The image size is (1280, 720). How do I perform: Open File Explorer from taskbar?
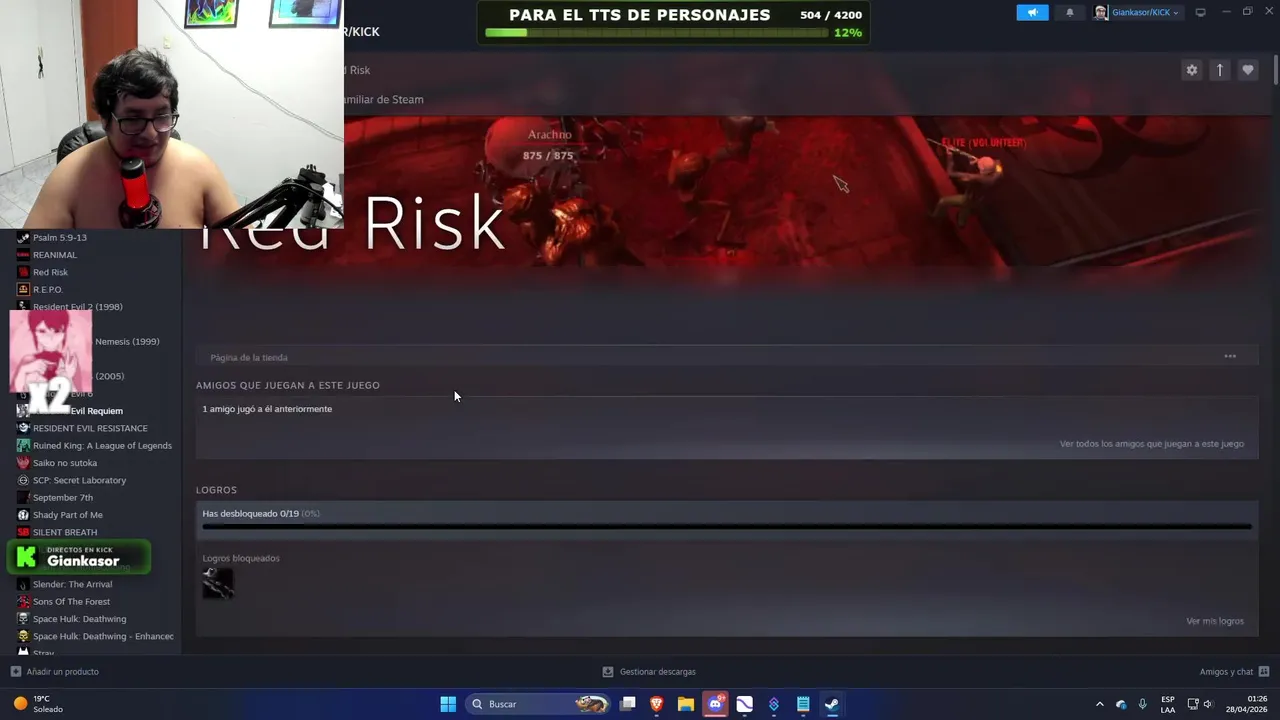click(686, 704)
